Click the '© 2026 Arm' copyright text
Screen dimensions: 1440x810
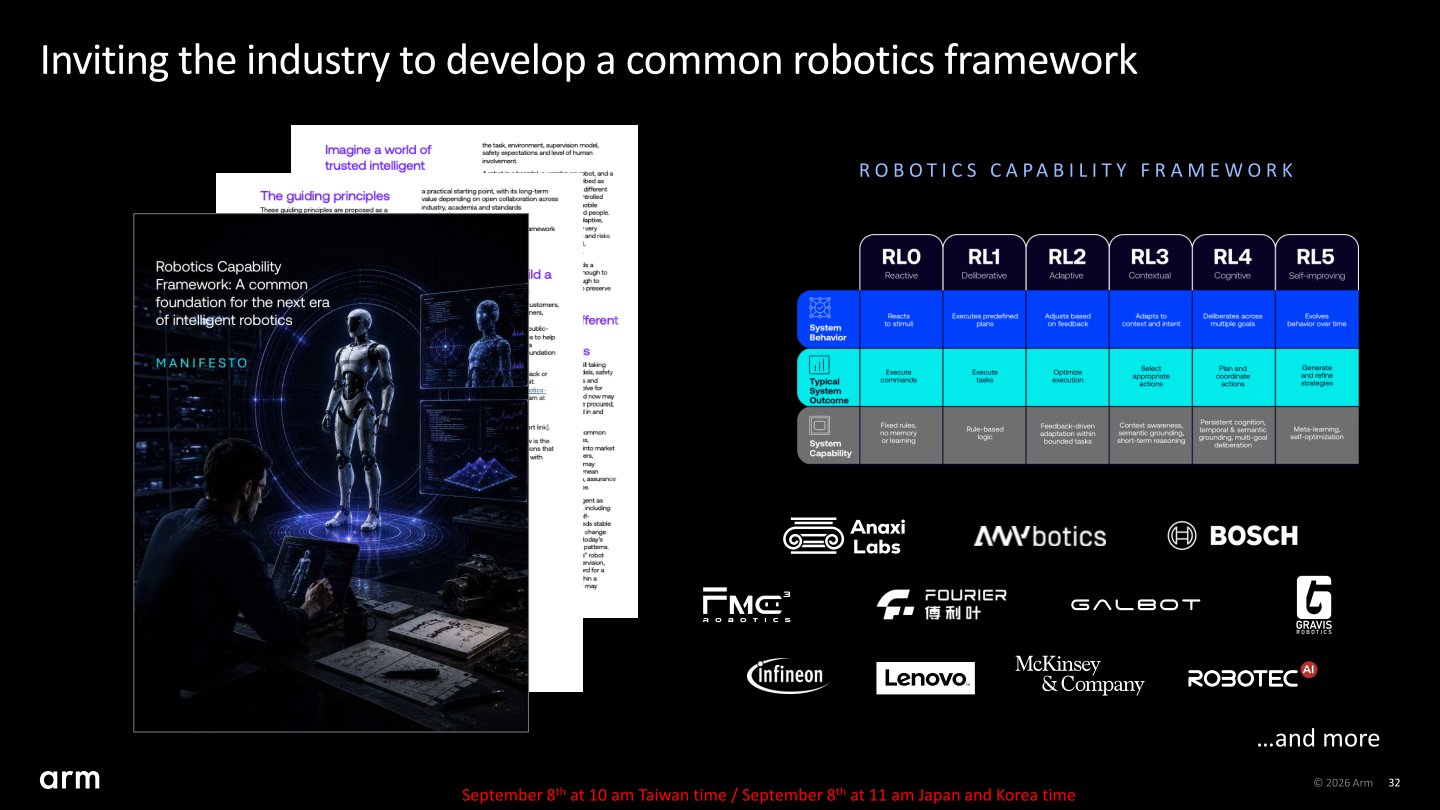(x=1342, y=782)
